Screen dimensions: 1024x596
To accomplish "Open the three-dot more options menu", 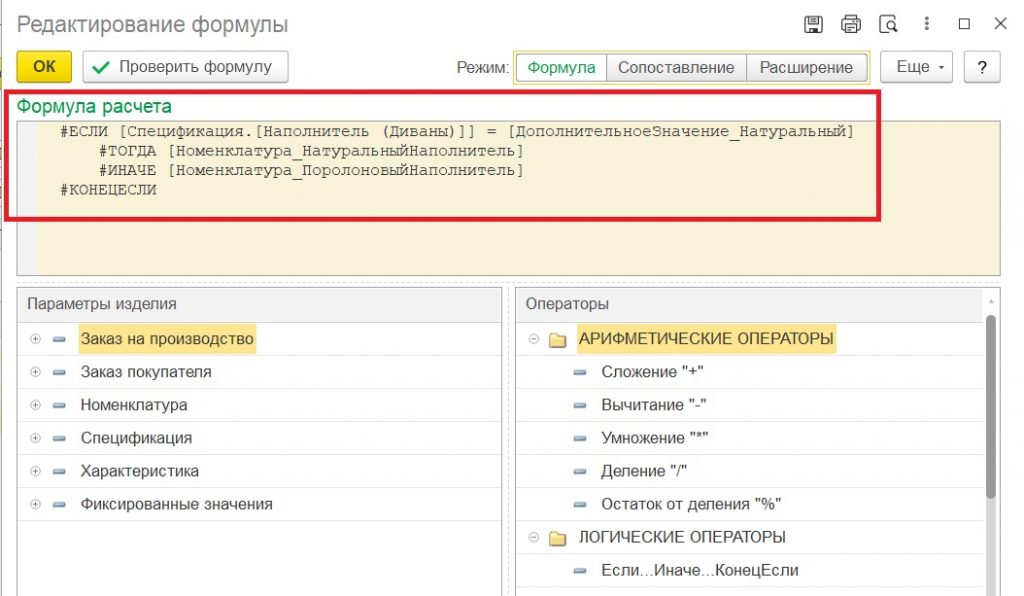I will coord(926,24).
